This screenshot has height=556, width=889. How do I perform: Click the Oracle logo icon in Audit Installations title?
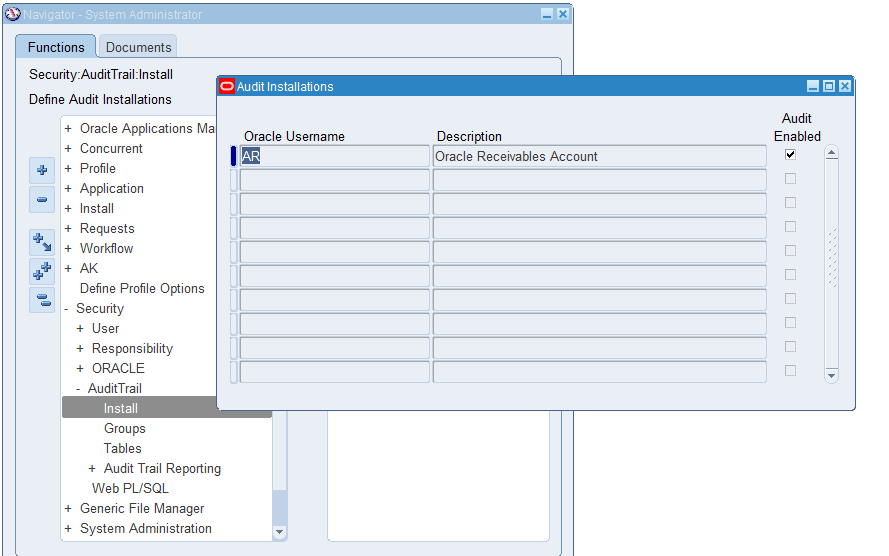point(227,86)
